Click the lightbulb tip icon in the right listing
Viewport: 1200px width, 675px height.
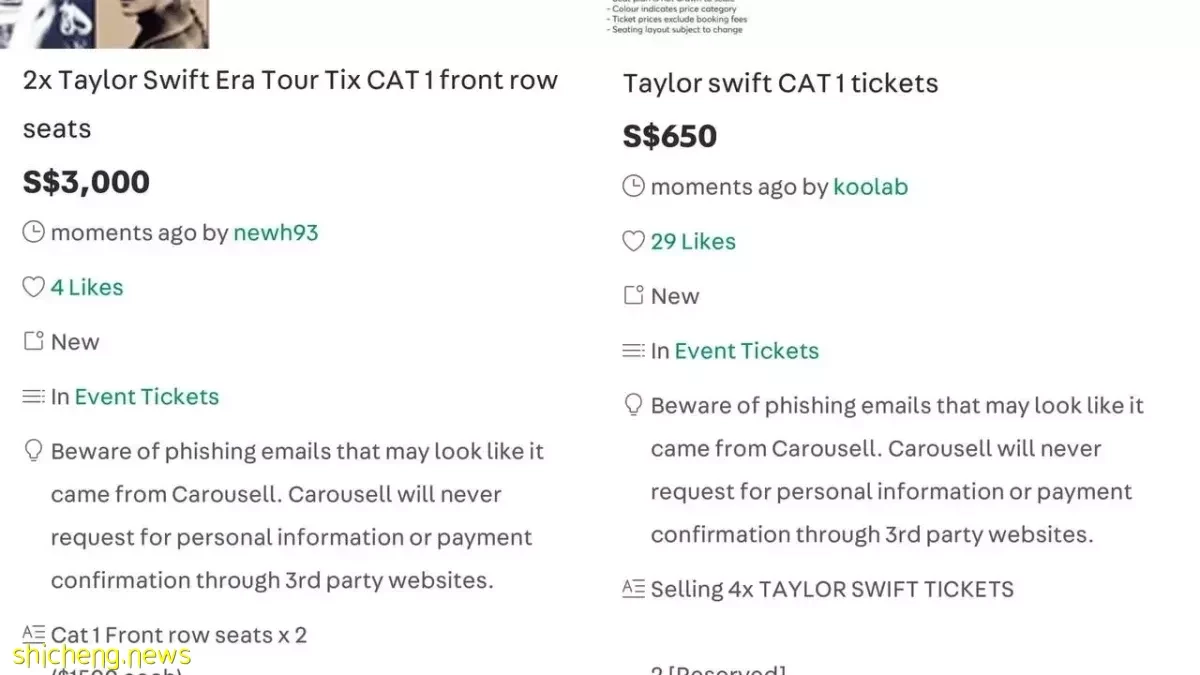point(633,405)
